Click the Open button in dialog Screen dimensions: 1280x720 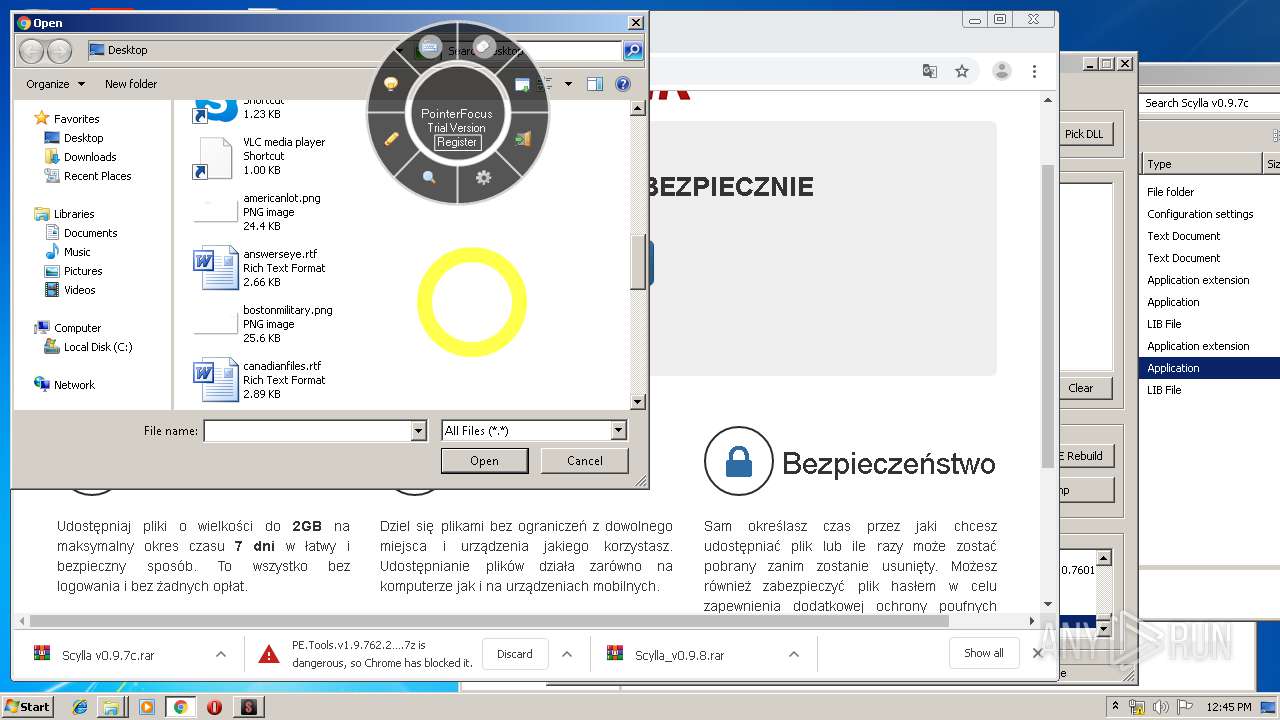[484, 461]
